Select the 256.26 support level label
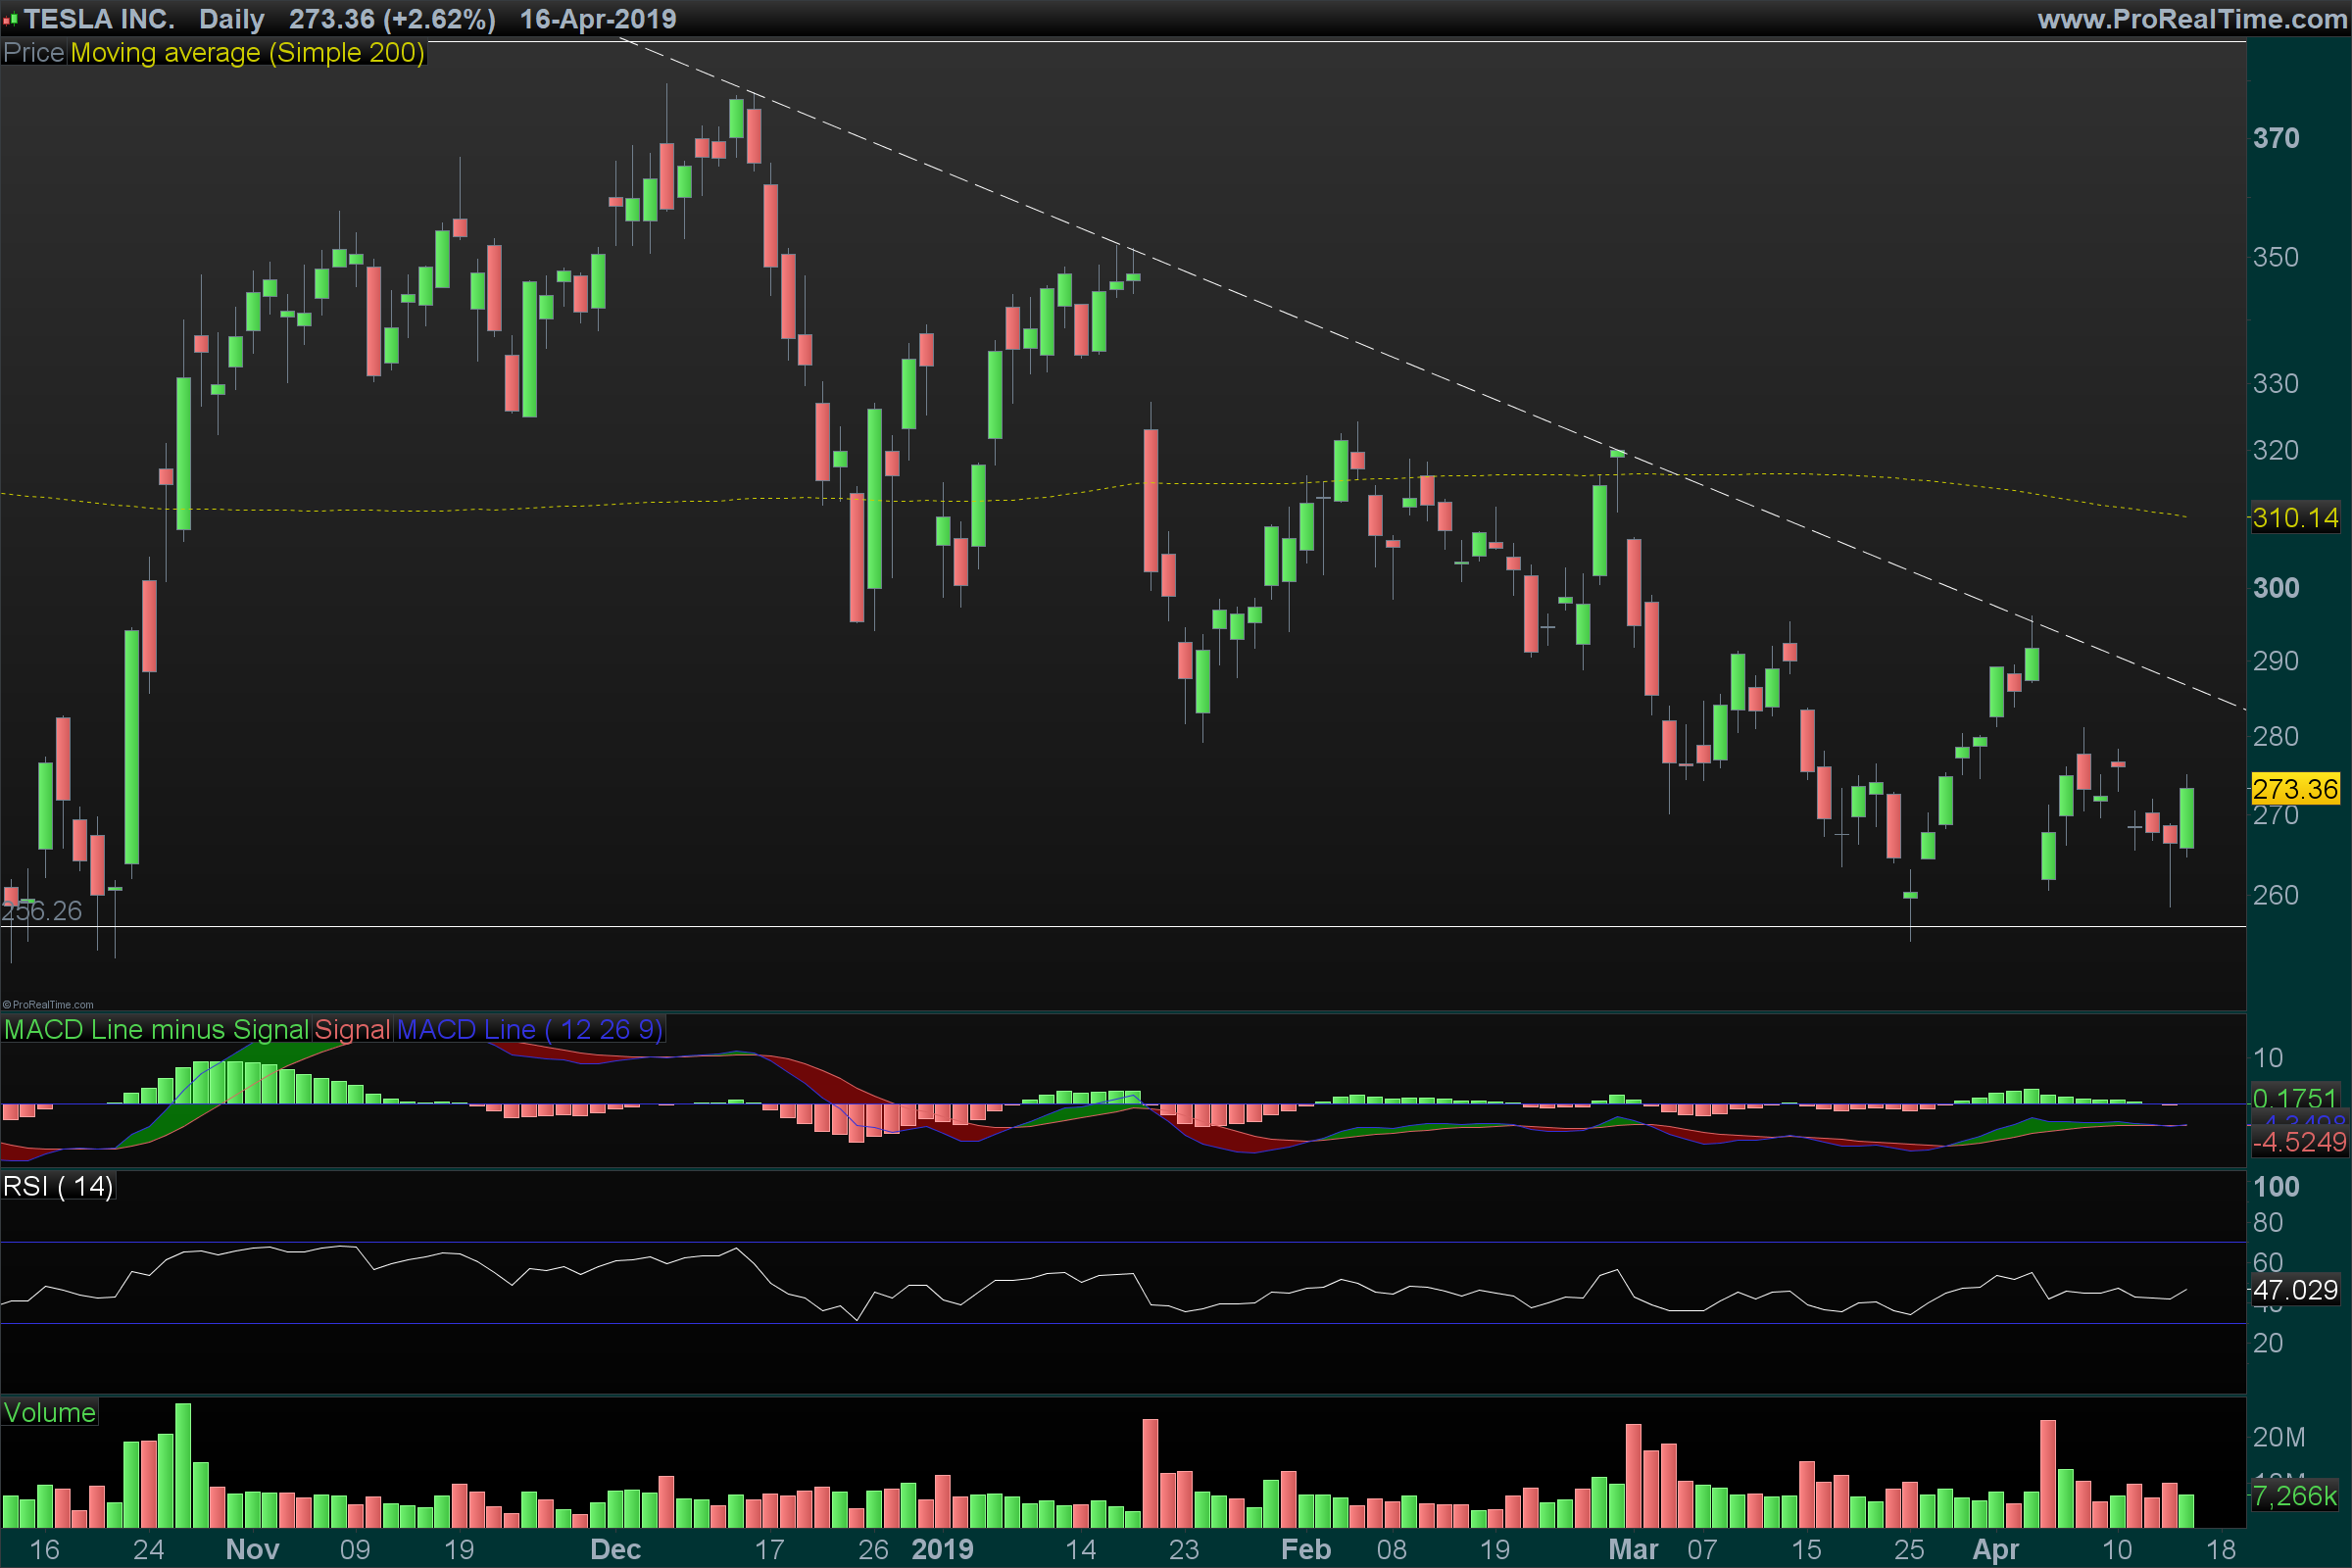2352x1568 pixels. [42, 911]
